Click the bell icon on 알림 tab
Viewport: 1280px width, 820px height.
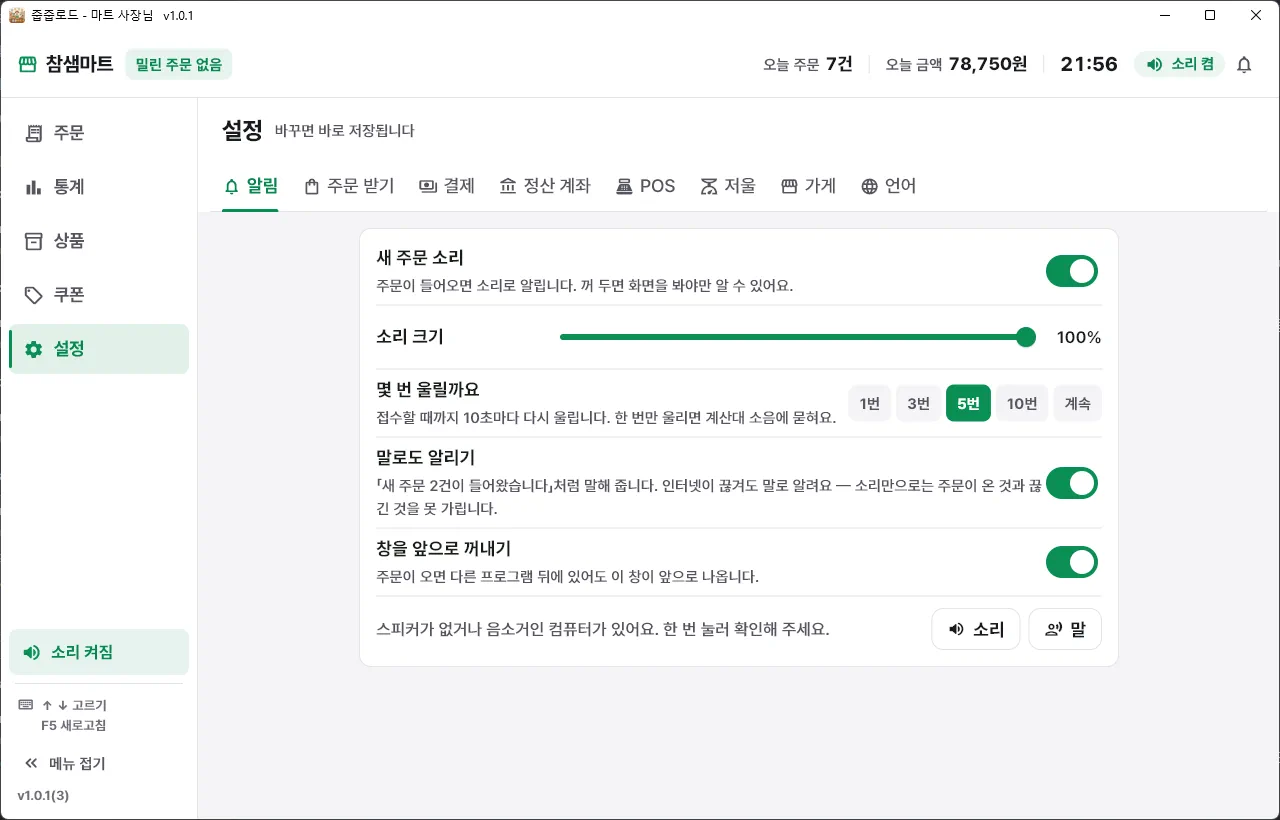(x=232, y=186)
